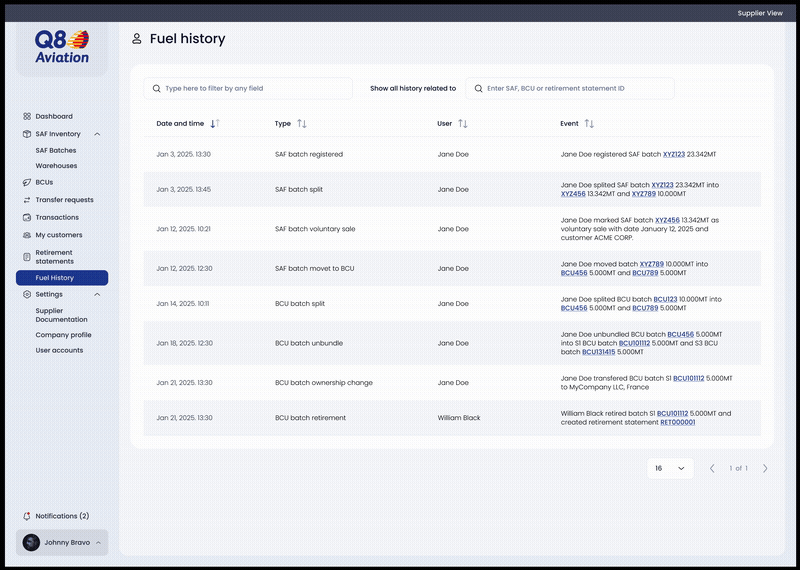Click the person icon beside Fuel history

pos(137,39)
